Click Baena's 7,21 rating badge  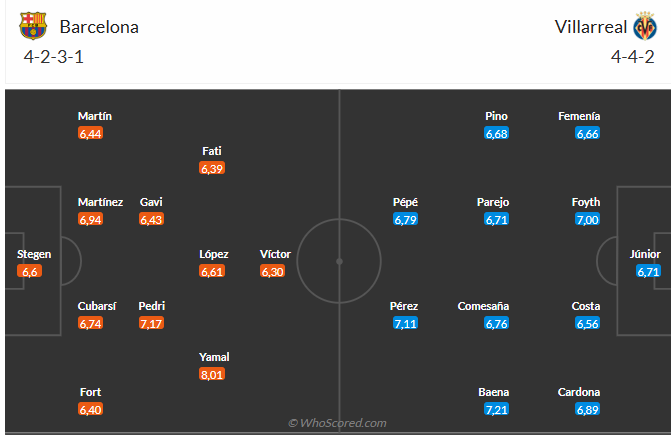tap(497, 410)
